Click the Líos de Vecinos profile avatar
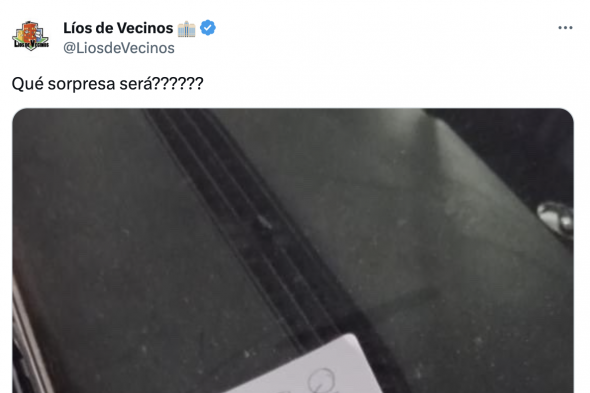The height and width of the screenshot is (393, 590). [x=30, y=36]
